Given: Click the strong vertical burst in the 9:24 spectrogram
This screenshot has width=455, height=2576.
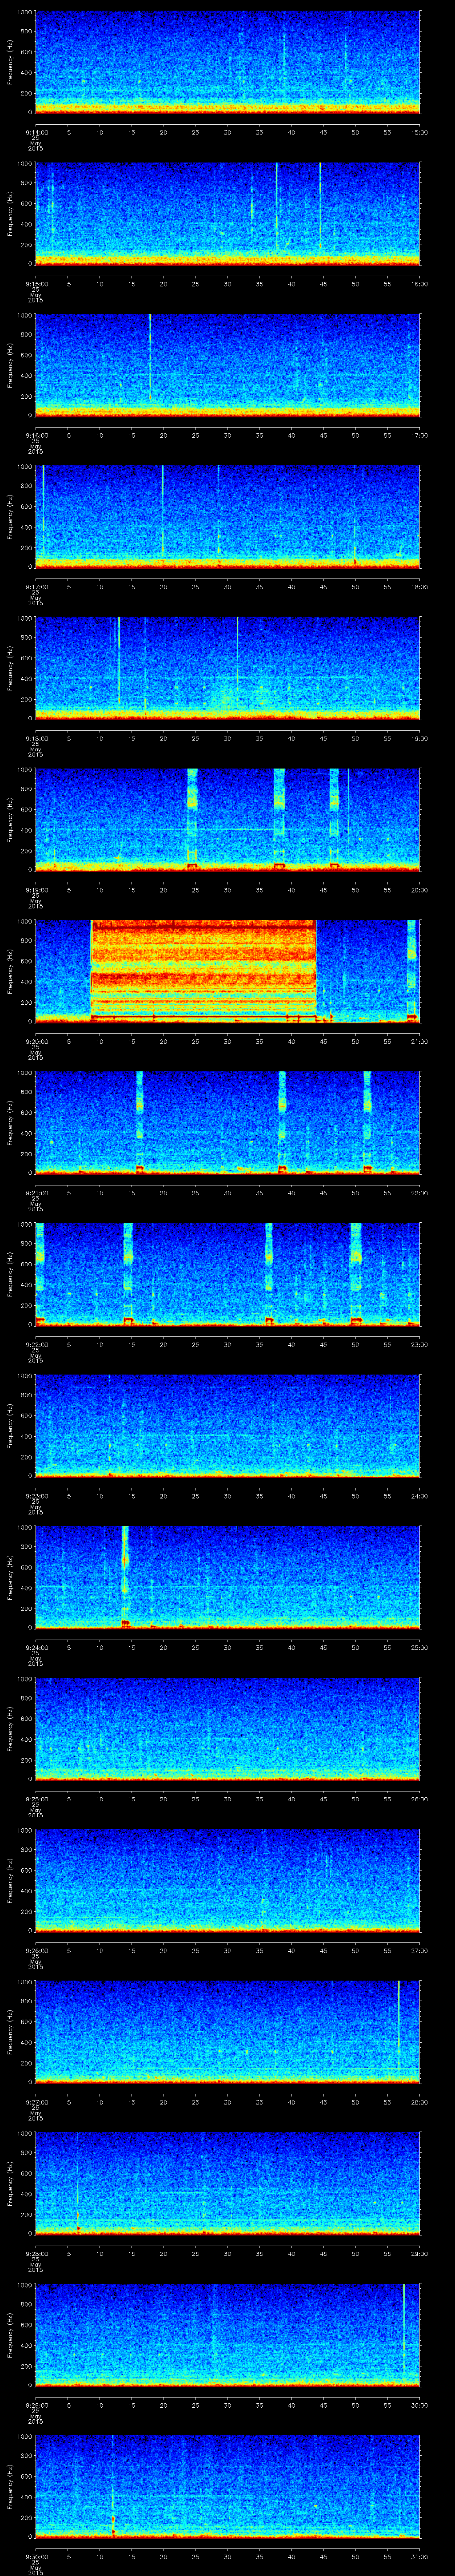Looking at the screenshot, I should 125,1577.
